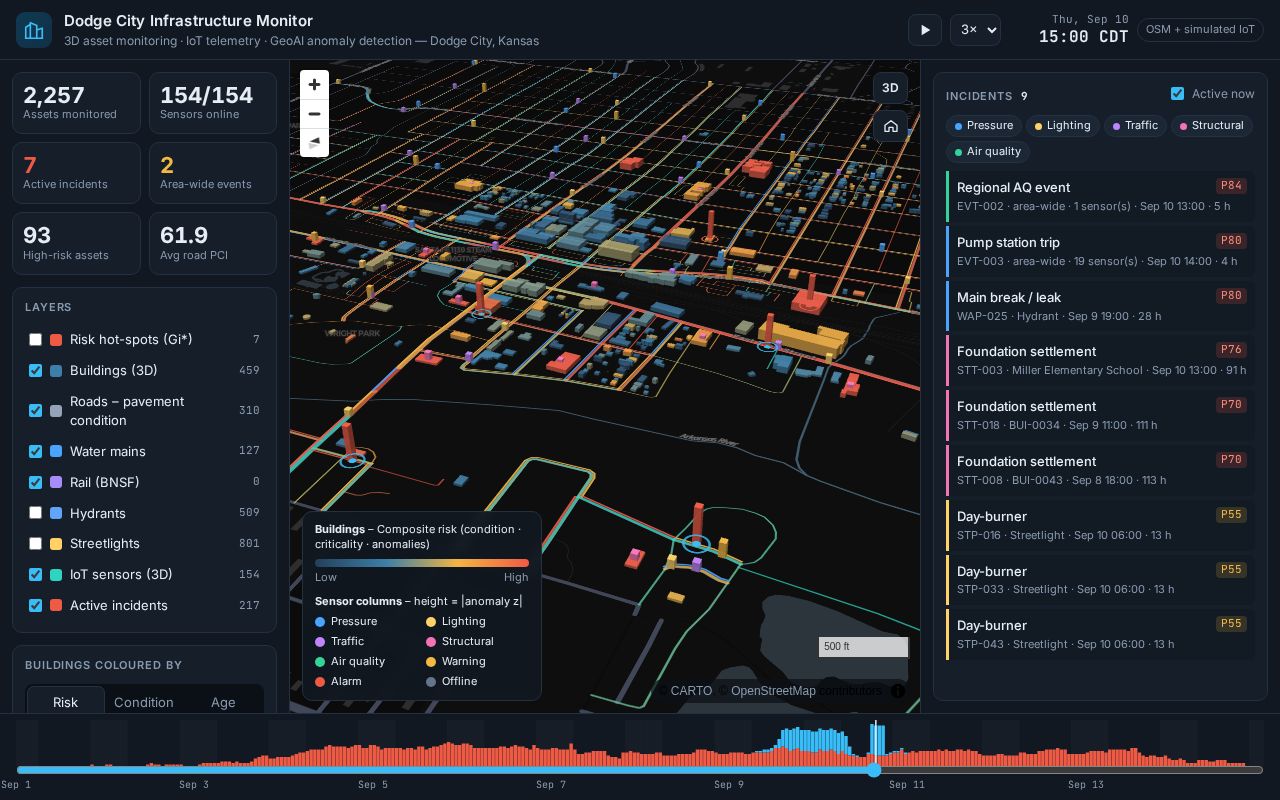This screenshot has width=1280, height=800.
Task: Filter incidents by Structural chip
Action: (x=1211, y=126)
